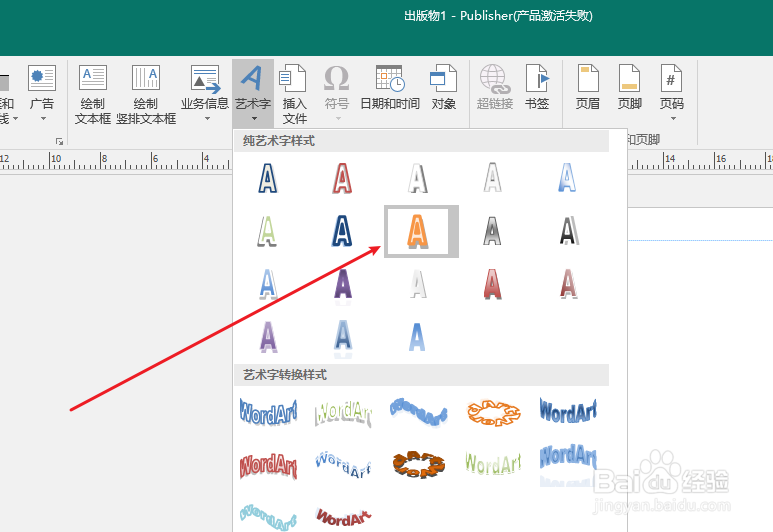773x532 pixels.
Task: Choose the plain blue gradient A in last row
Action: (x=417, y=337)
